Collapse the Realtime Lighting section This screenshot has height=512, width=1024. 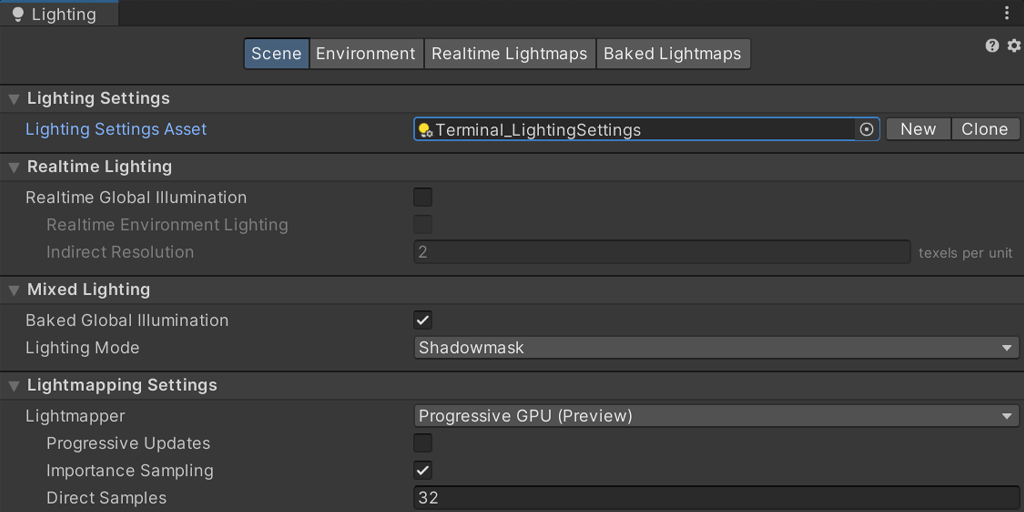[x=14, y=167]
